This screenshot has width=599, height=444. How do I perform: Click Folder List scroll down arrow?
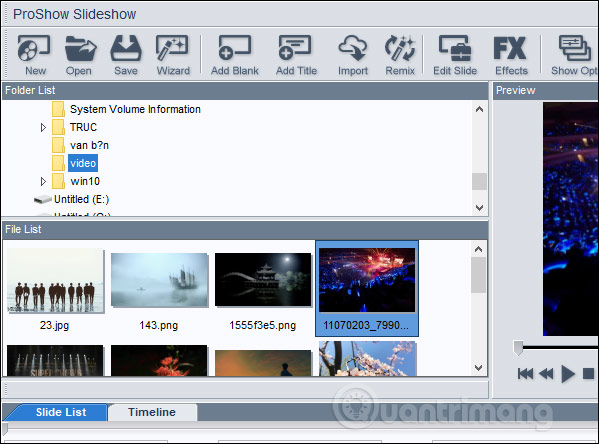479,208
